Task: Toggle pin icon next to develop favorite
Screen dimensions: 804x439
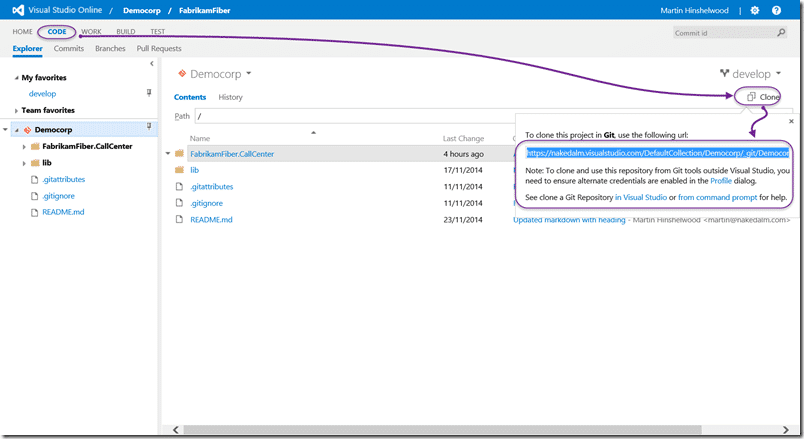Action: point(149,93)
